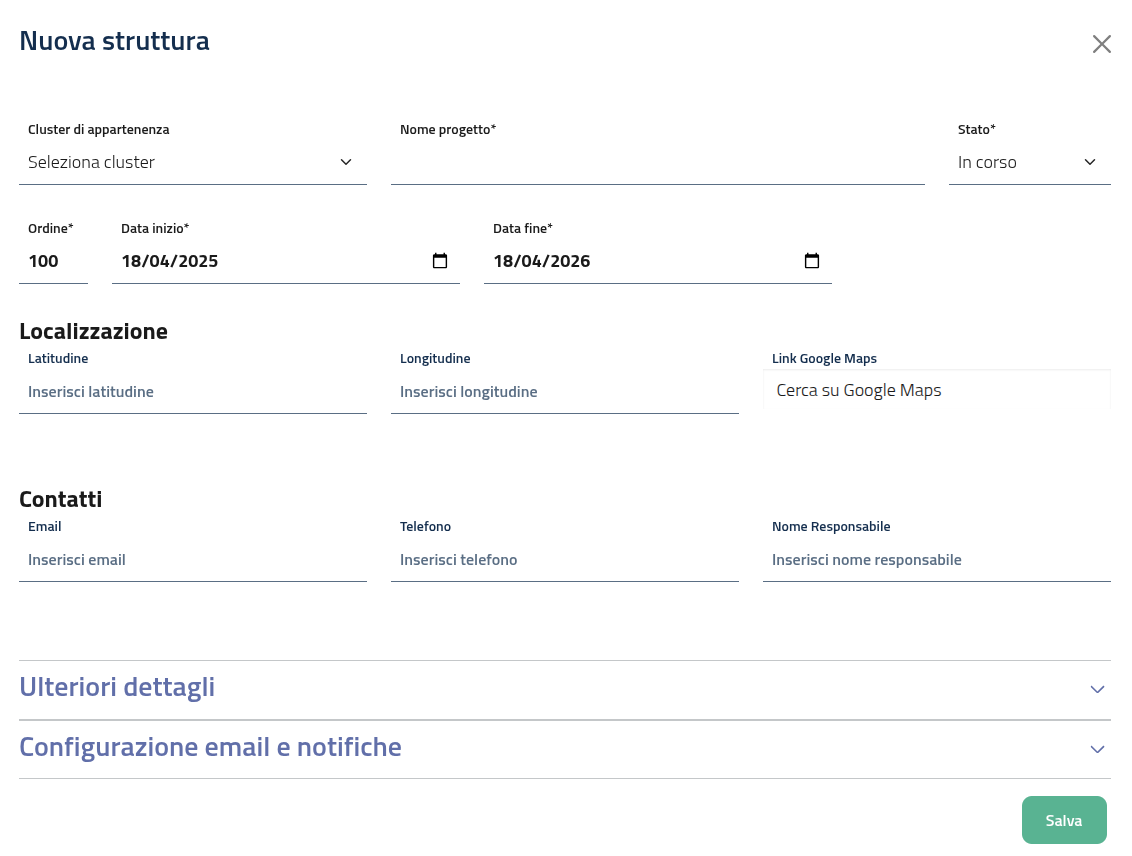Focus the Nome Responsabile field
1132x856 pixels.
pyautogui.click(x=936, y=560)
